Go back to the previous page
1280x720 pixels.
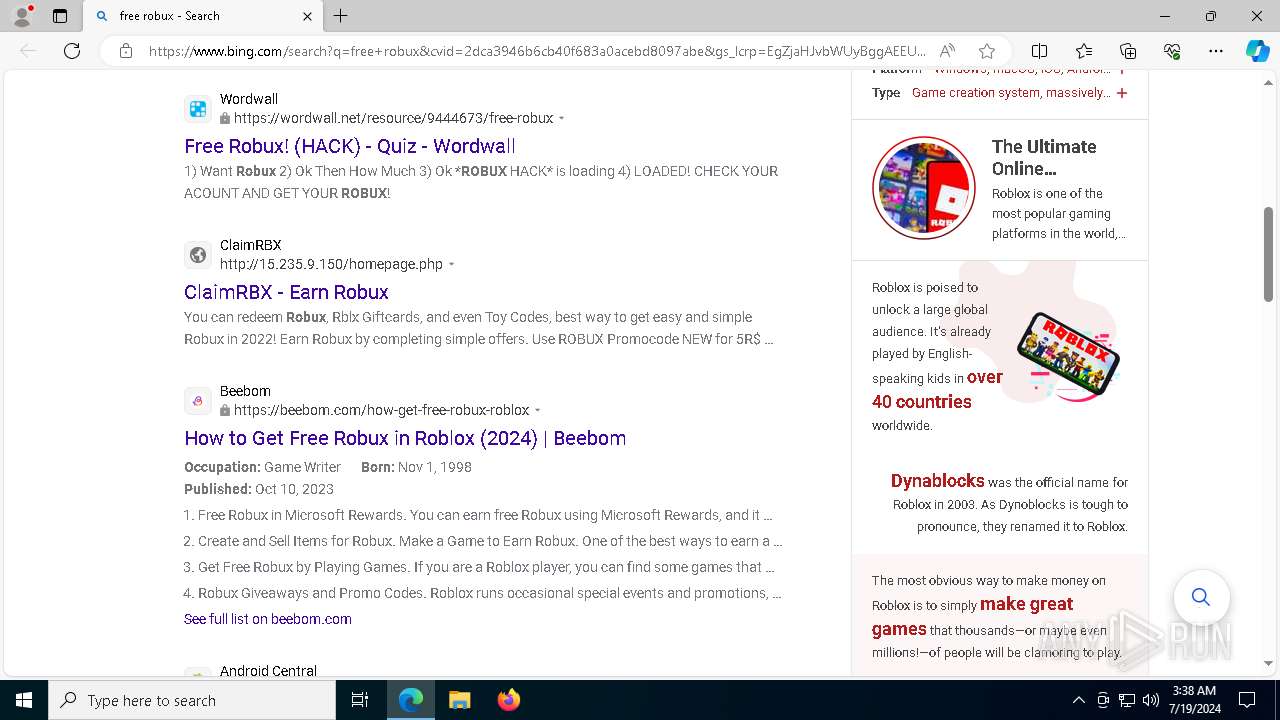coord(28,51)
